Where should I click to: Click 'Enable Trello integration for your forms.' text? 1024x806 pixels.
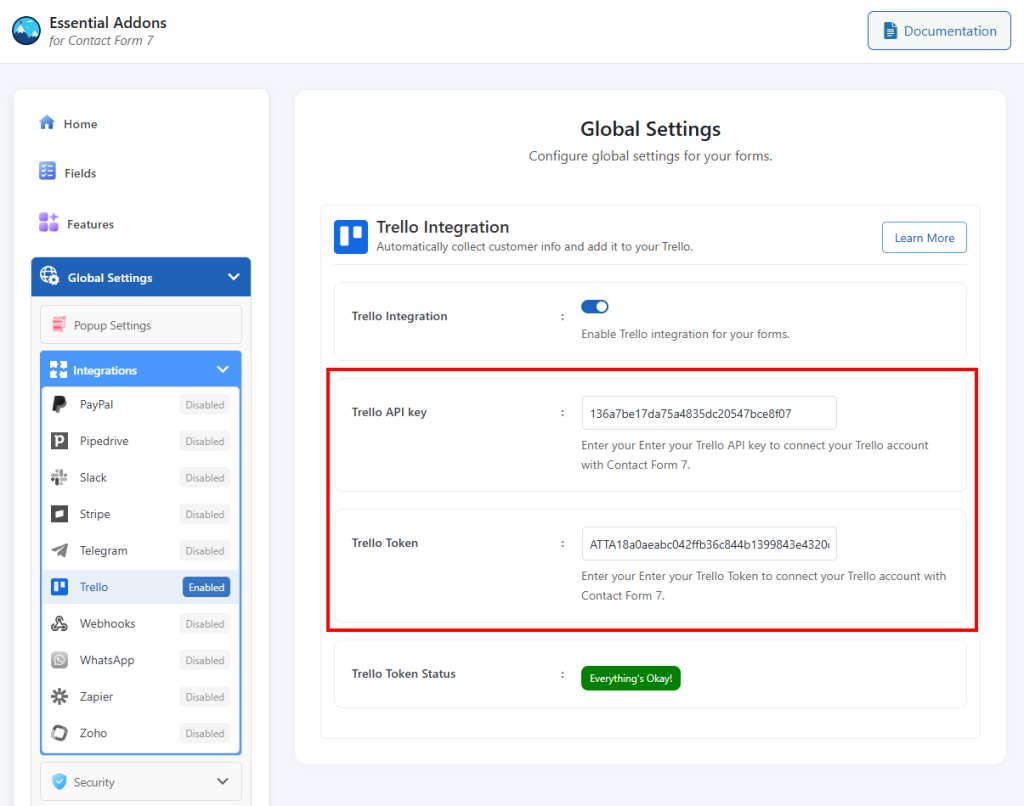click(685, 334)
